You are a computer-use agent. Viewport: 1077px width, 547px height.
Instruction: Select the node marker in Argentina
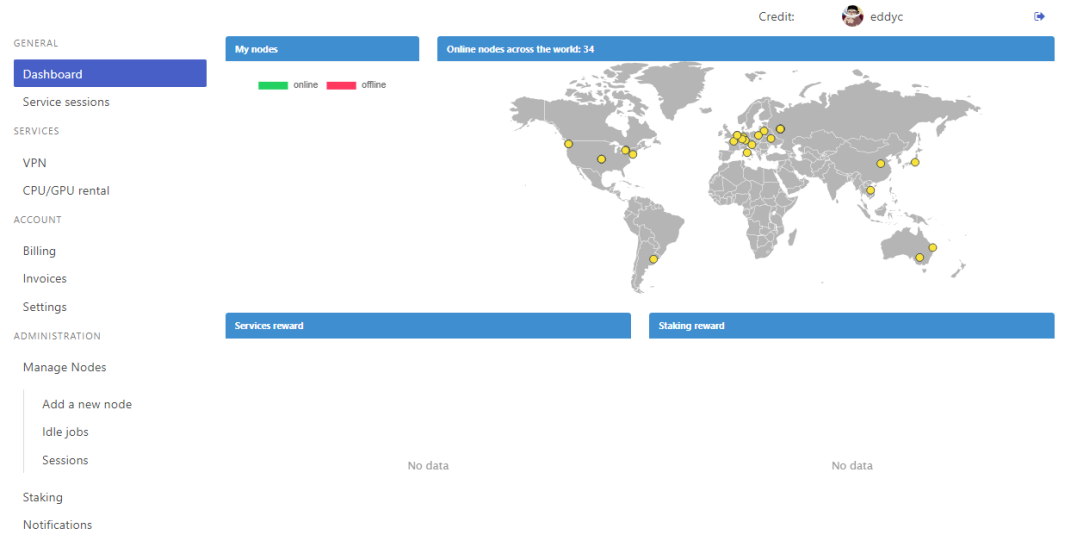[653, 259]
